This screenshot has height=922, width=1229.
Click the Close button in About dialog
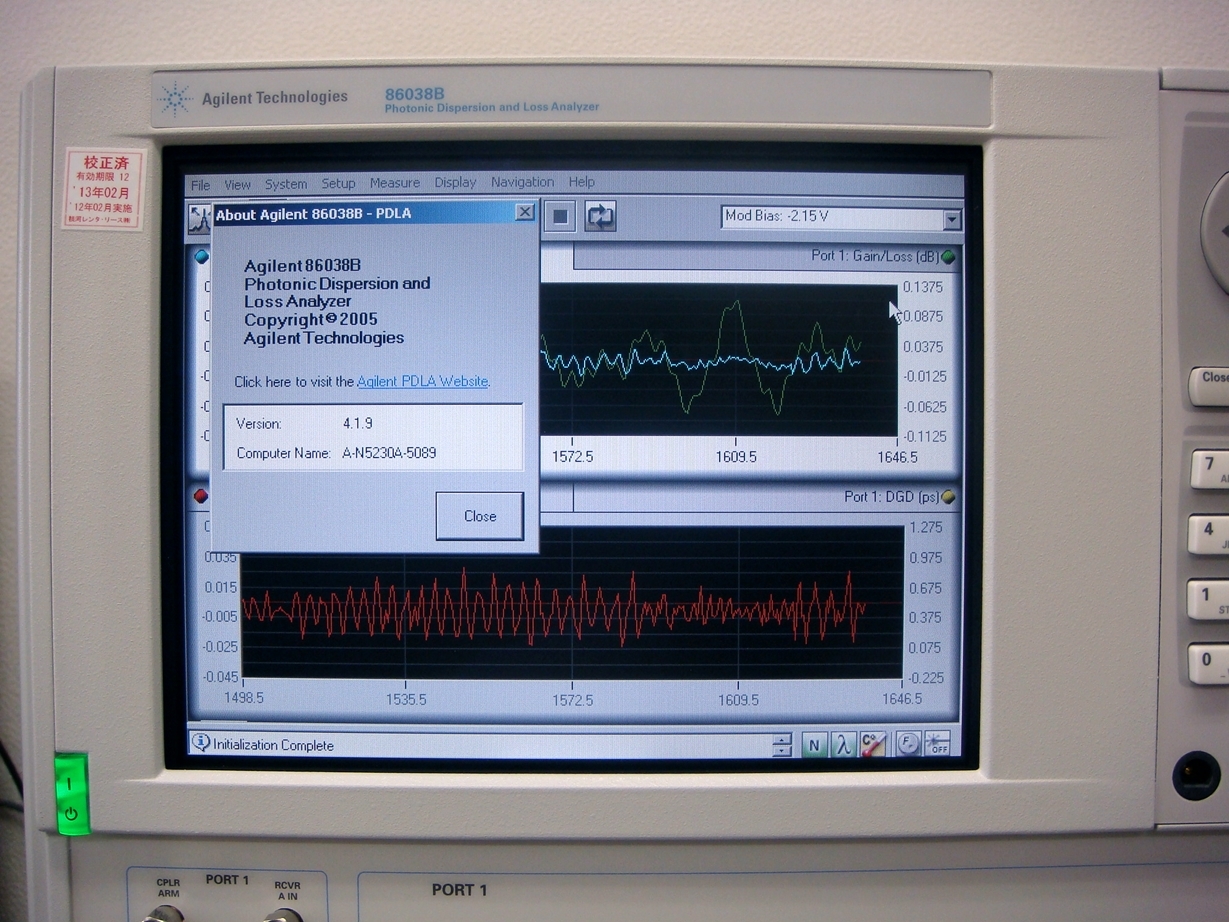point(480,516)
